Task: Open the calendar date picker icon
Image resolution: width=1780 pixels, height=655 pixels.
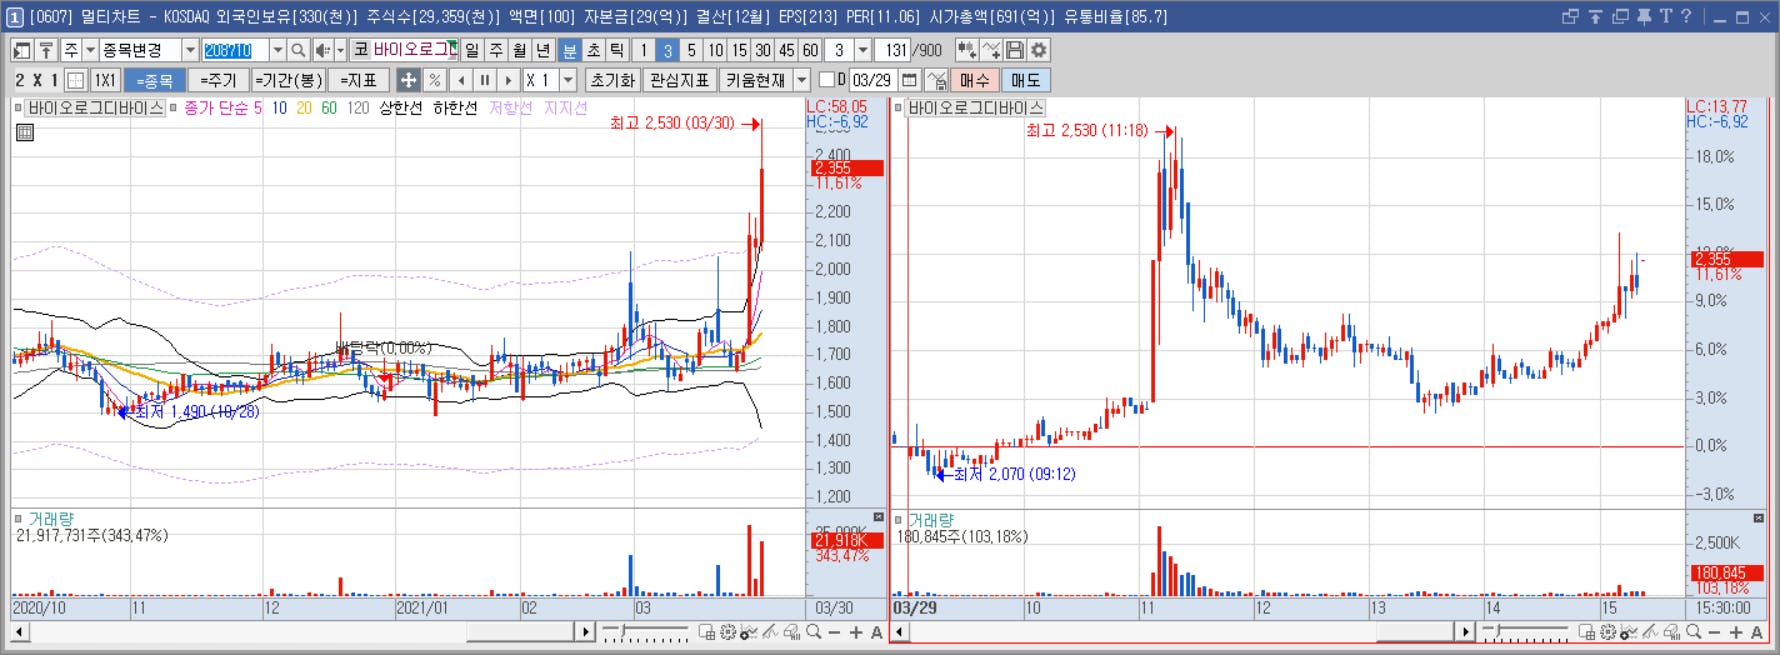Action: [909, 80]
